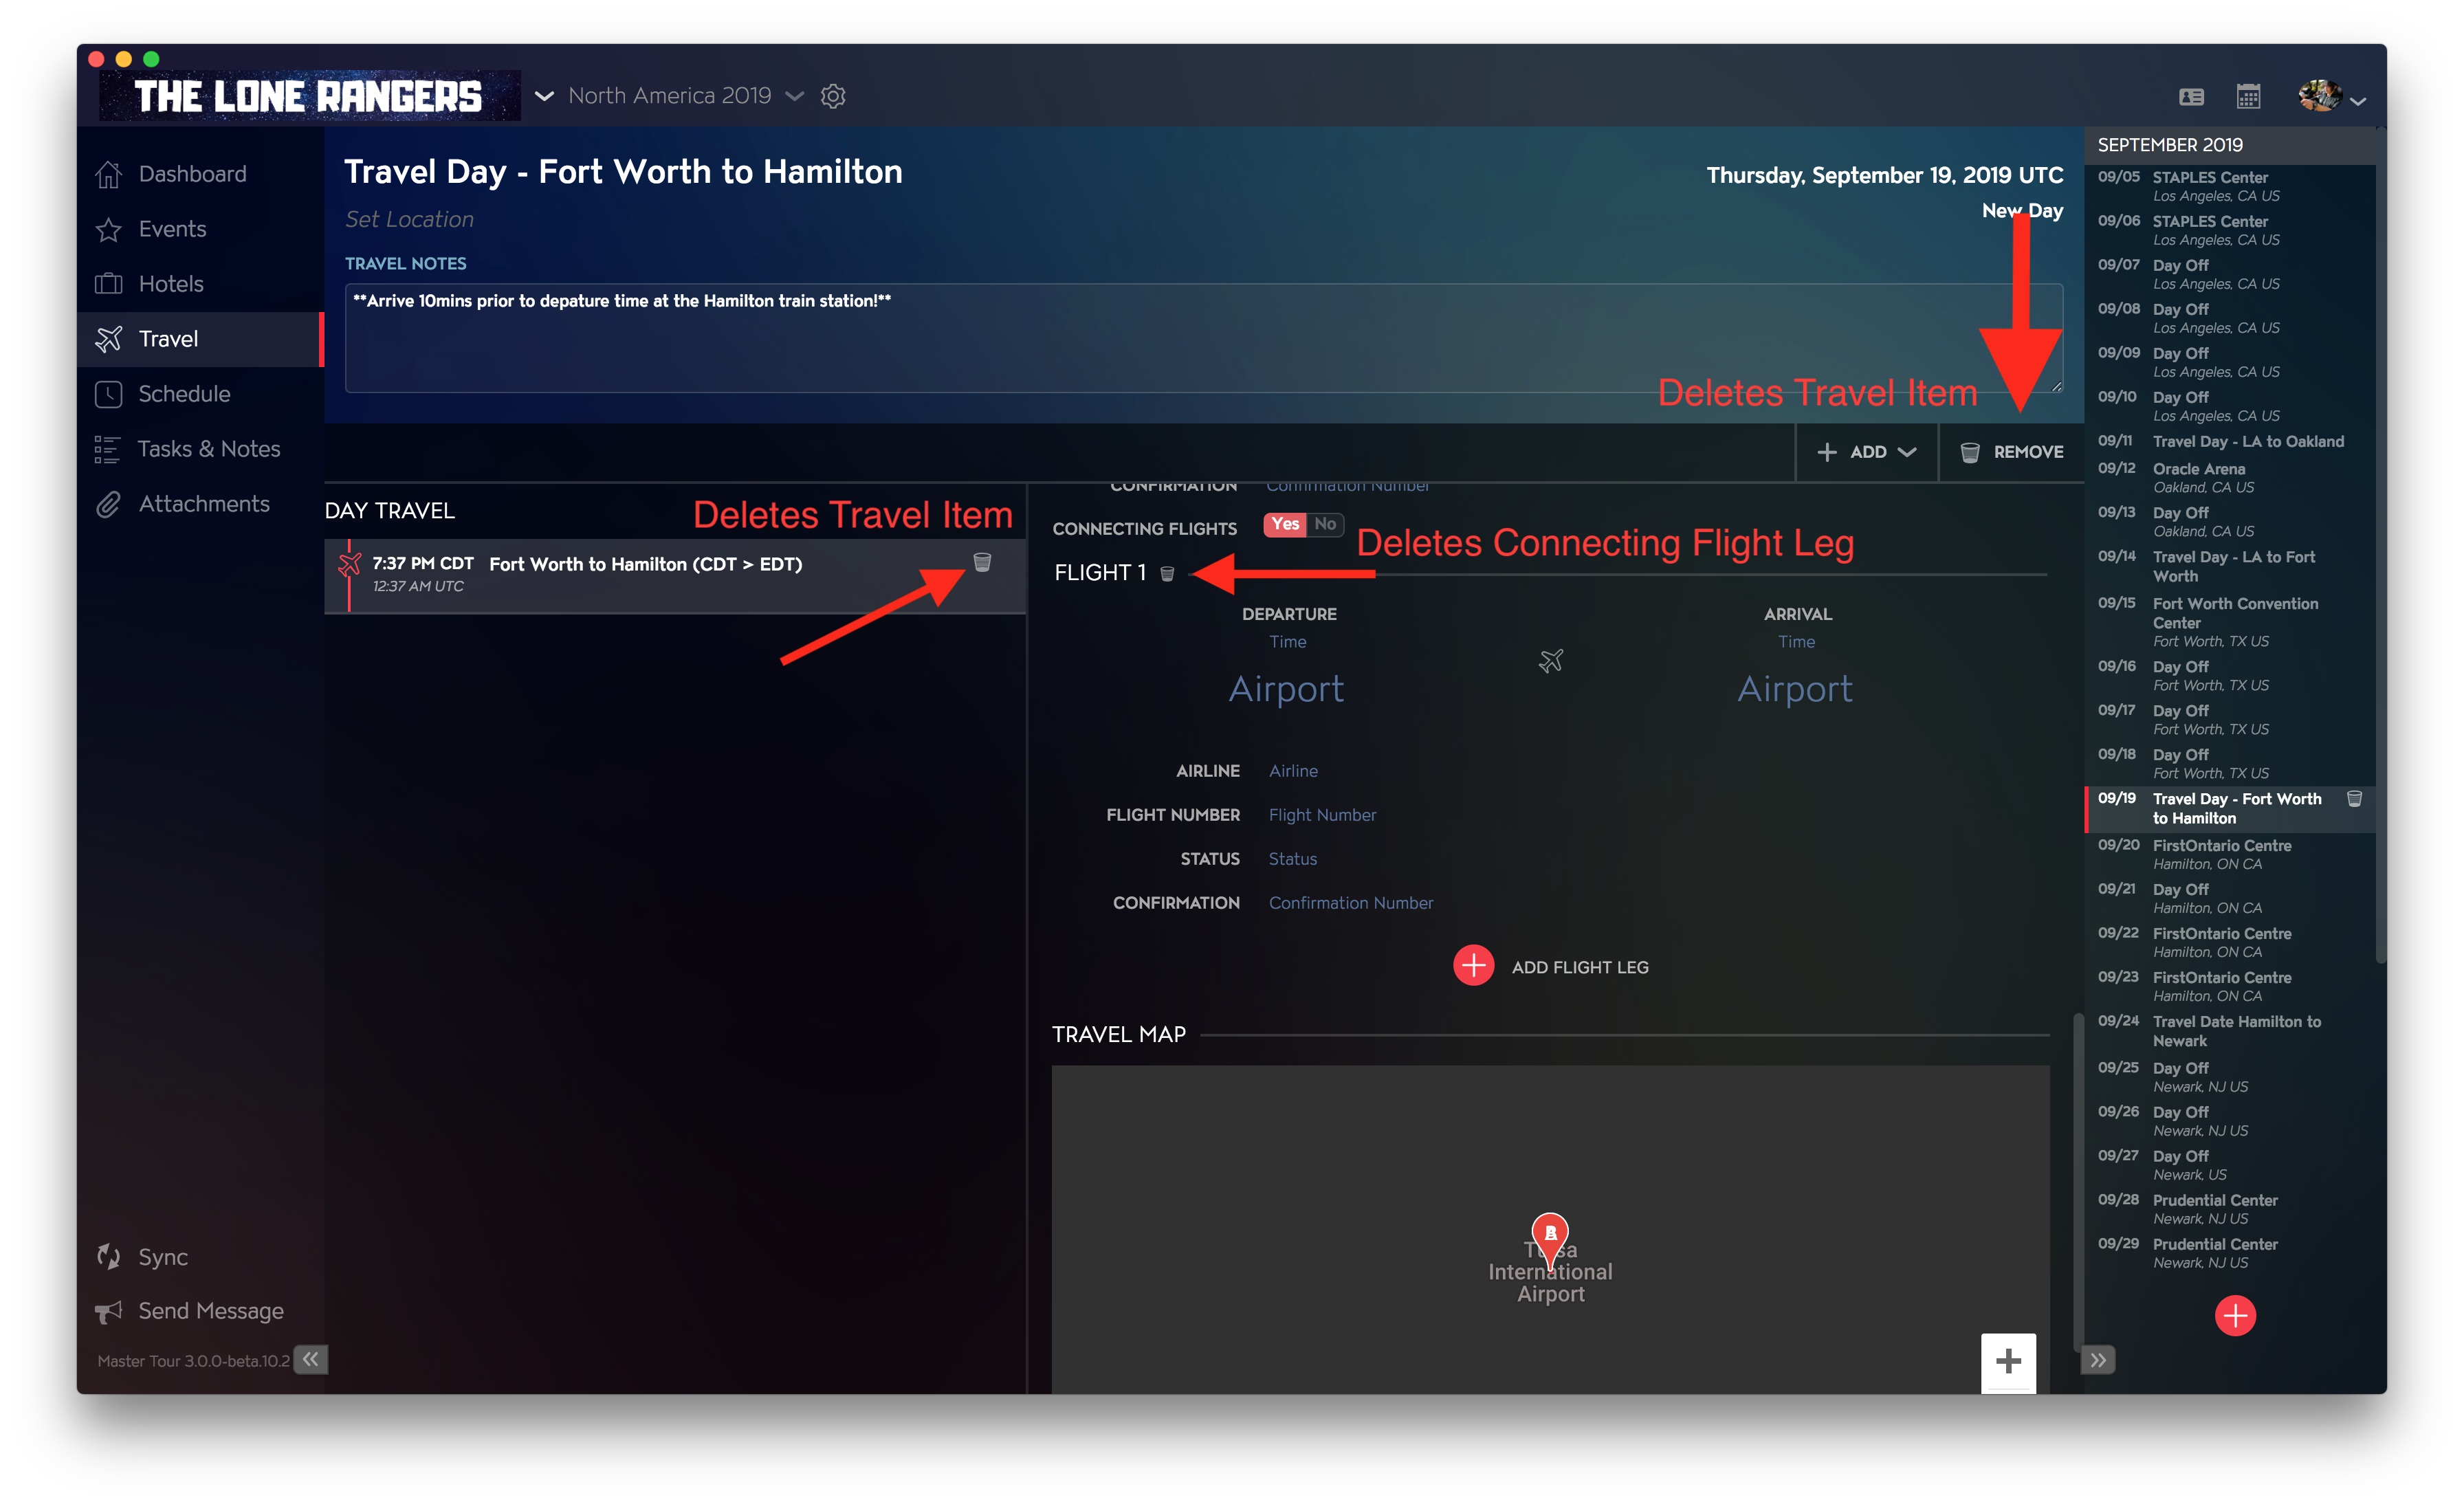2464x1504 pixels.
Task: Set Connecting Flights toggle to Yes
Action: (x=1285, y=524)
